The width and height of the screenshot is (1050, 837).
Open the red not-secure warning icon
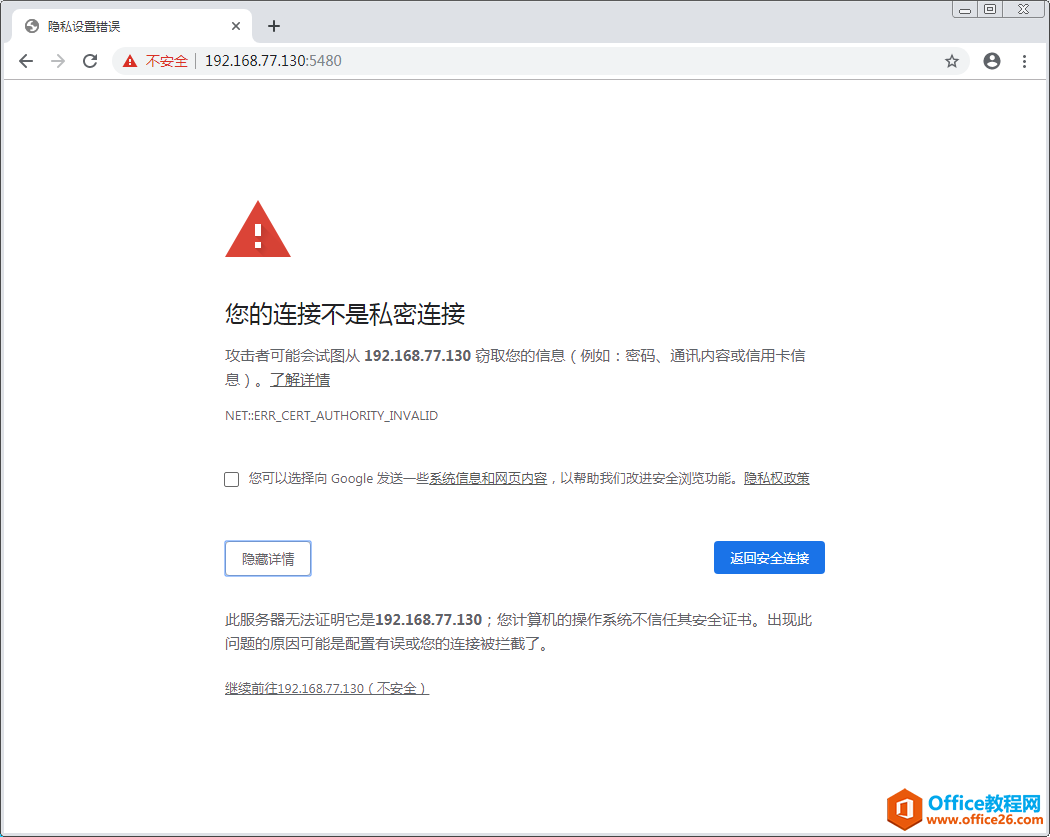[130, 61]
